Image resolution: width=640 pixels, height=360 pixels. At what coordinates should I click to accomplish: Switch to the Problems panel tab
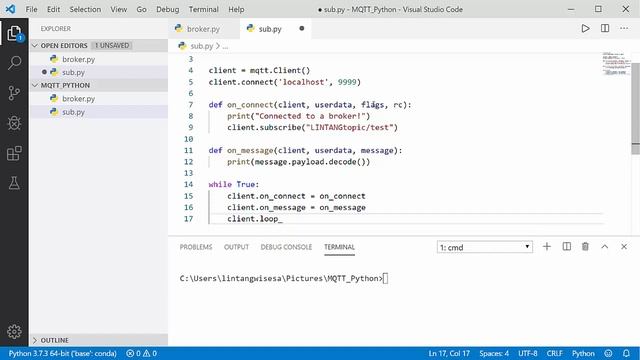click(x=196, y=247)
